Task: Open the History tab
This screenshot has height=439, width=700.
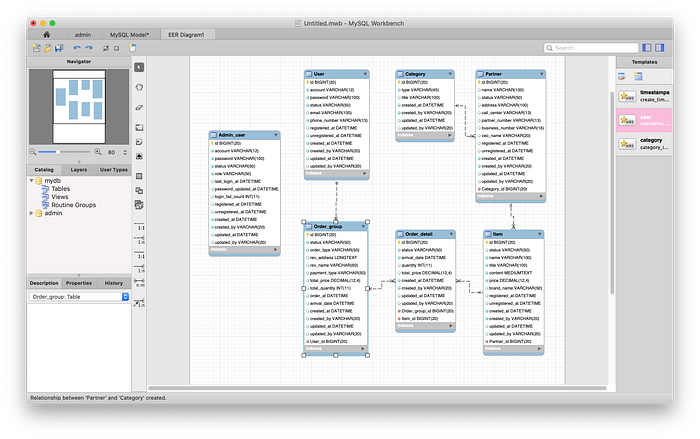Action: click(113, 283)
